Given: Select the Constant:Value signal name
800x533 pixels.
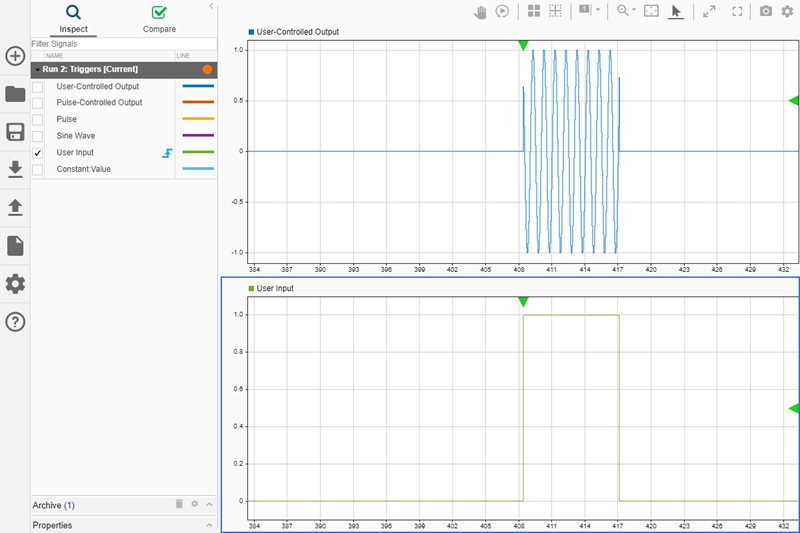Looking at the screenshot, I should [x=83, y=169].
